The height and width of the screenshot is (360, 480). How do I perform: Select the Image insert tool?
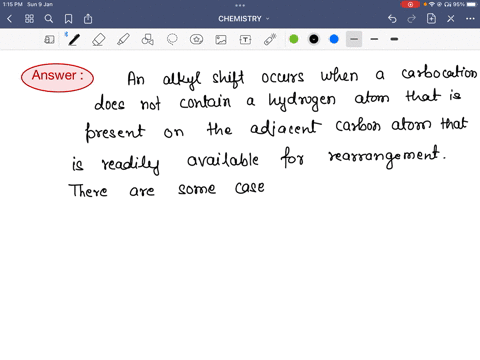coord(221,40)
